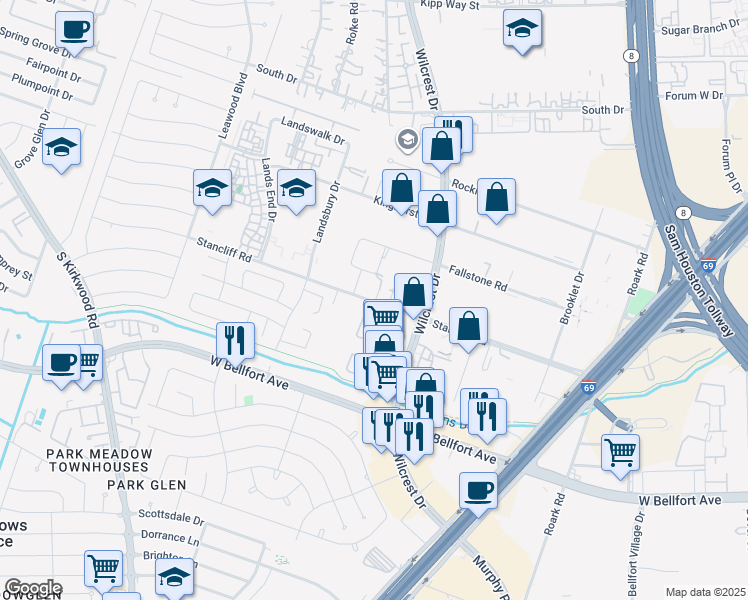Open the shopping bag marker on Fallstone Rd
The image size is (748, 600).
pyautogui.click(x=413, y=293)
